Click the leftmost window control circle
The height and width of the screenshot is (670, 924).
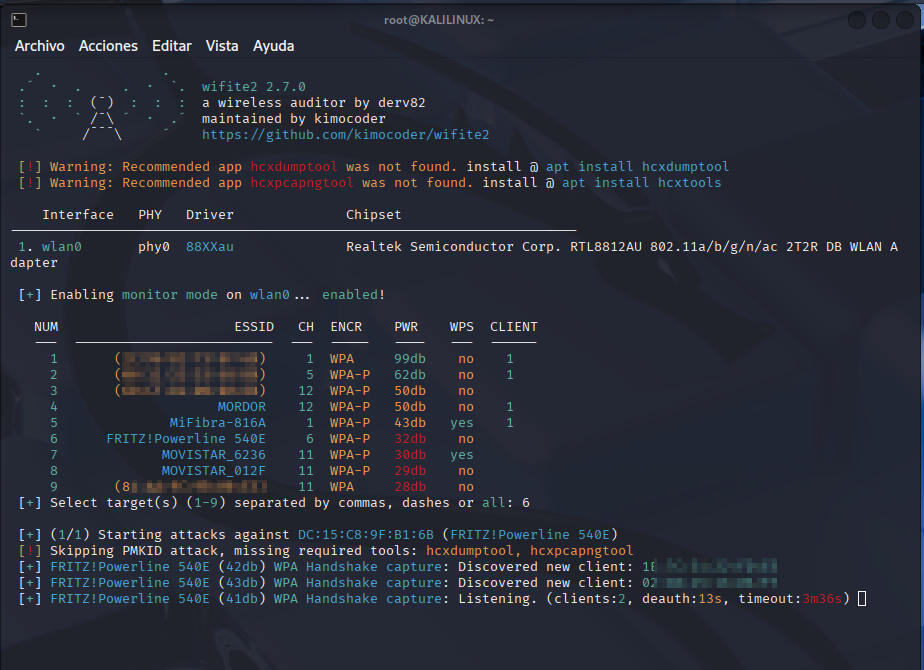tap(855, 19)
